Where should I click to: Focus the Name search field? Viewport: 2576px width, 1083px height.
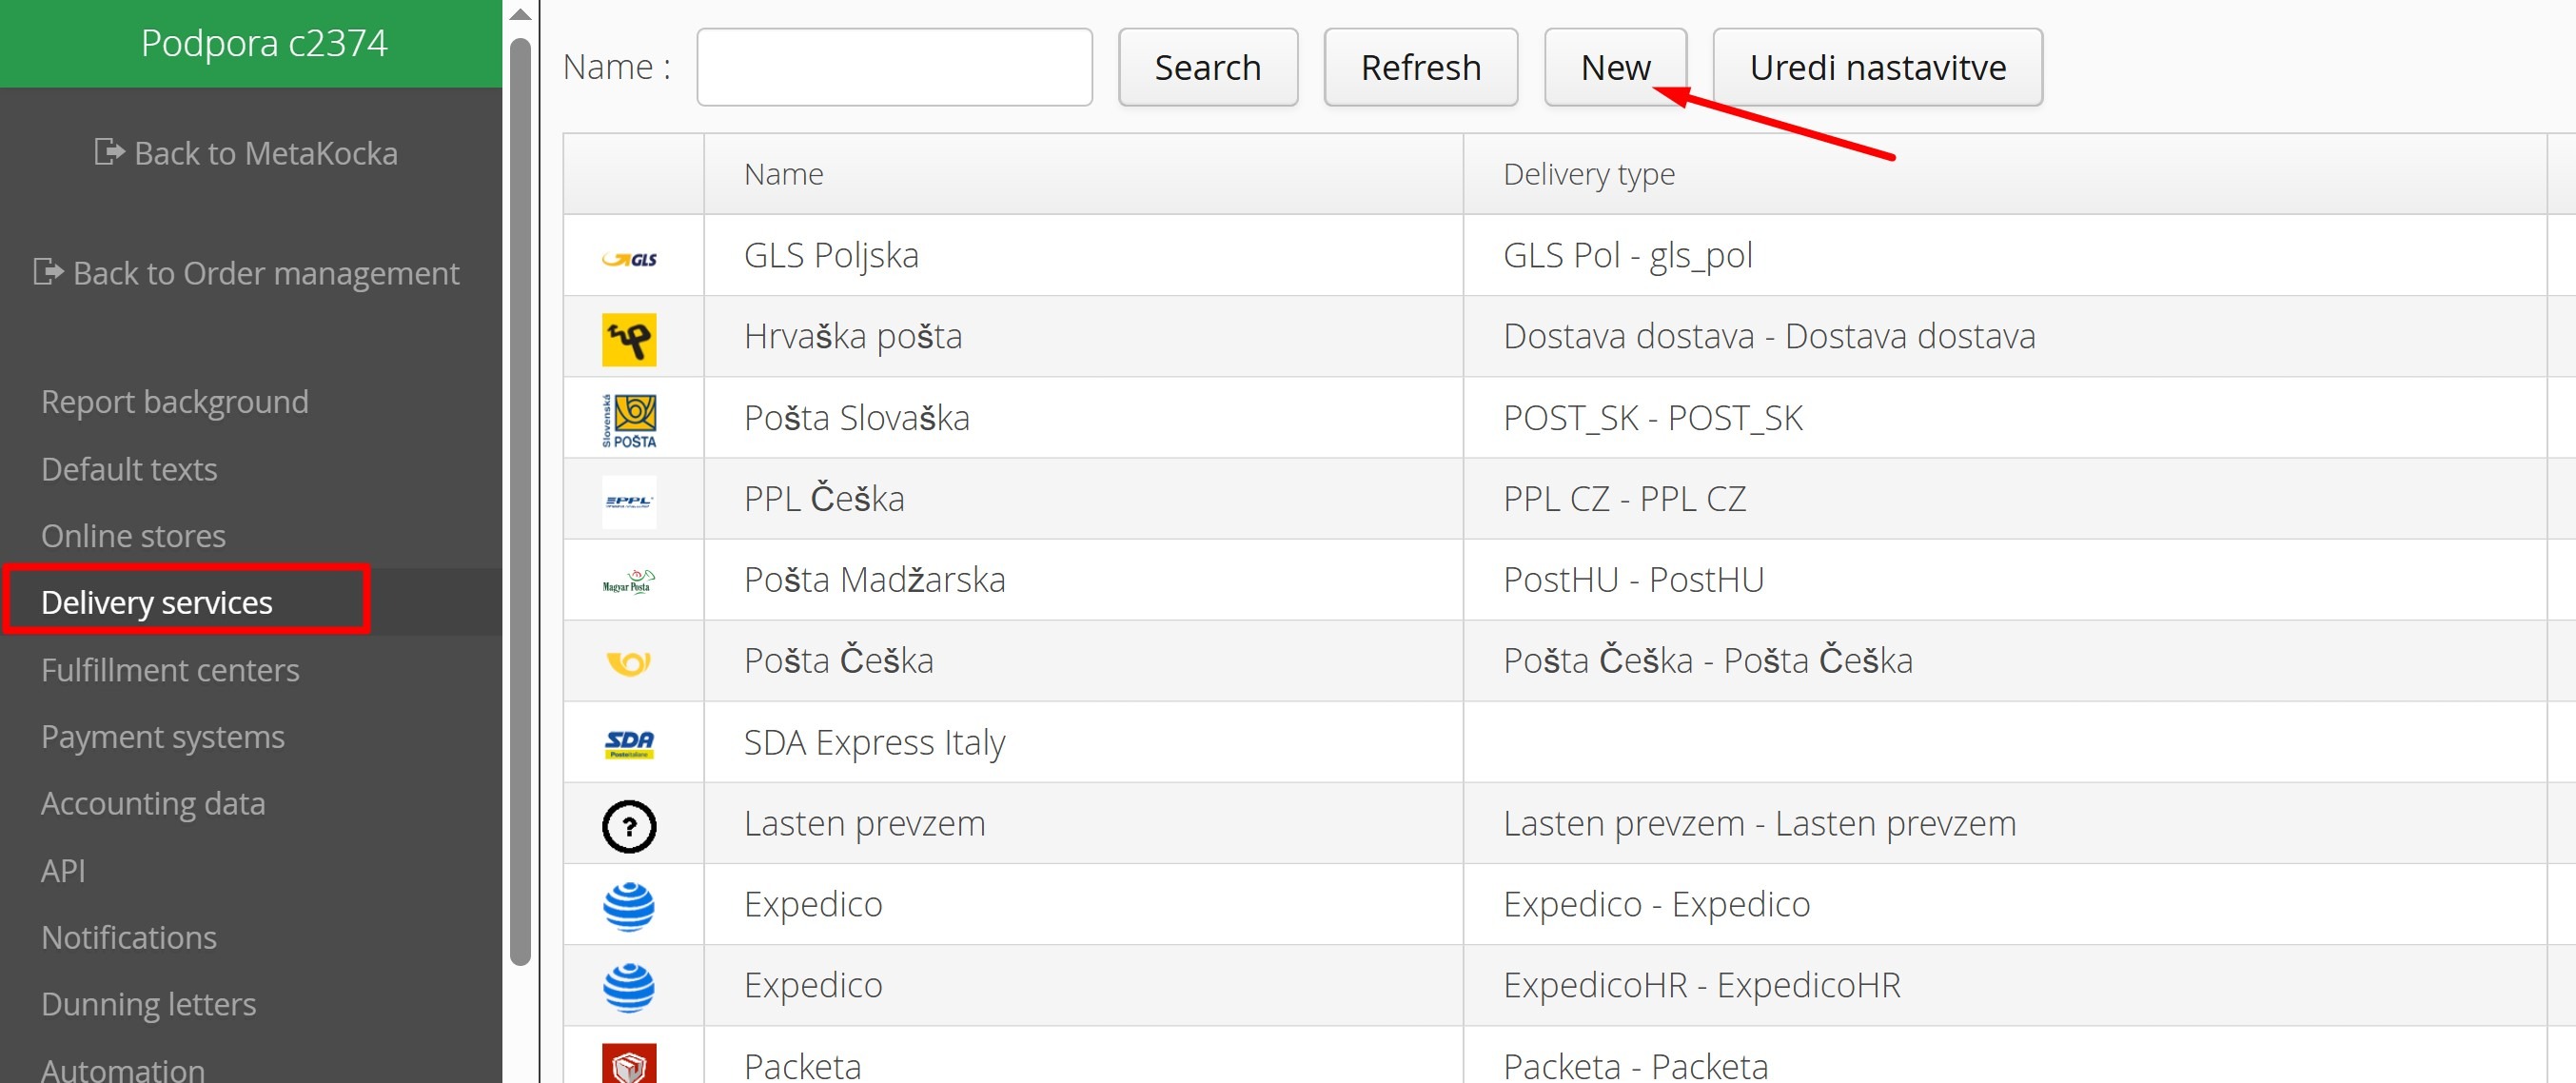(894, 67)
